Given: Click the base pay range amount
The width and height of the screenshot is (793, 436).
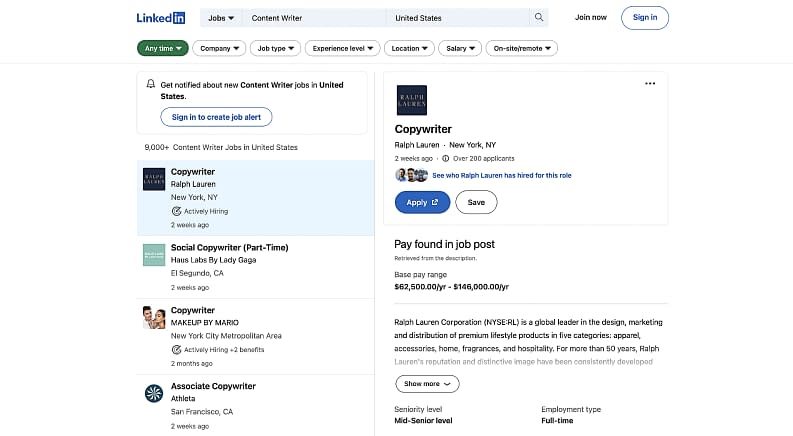Looking at the screenshot, I should pyautogui.click(x=452, y=287).
